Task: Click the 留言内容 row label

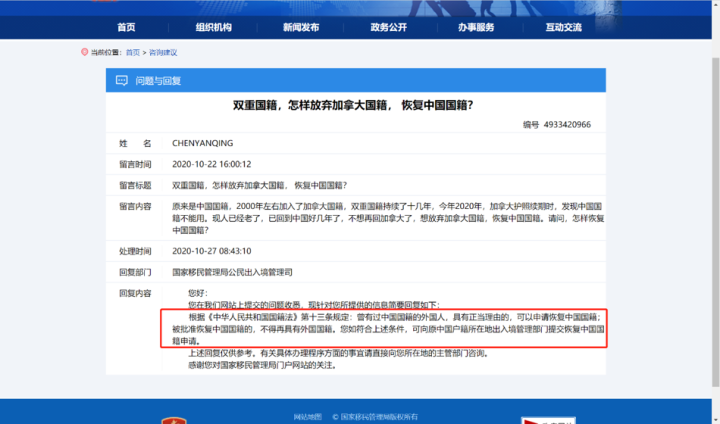Action: [135, 206]
